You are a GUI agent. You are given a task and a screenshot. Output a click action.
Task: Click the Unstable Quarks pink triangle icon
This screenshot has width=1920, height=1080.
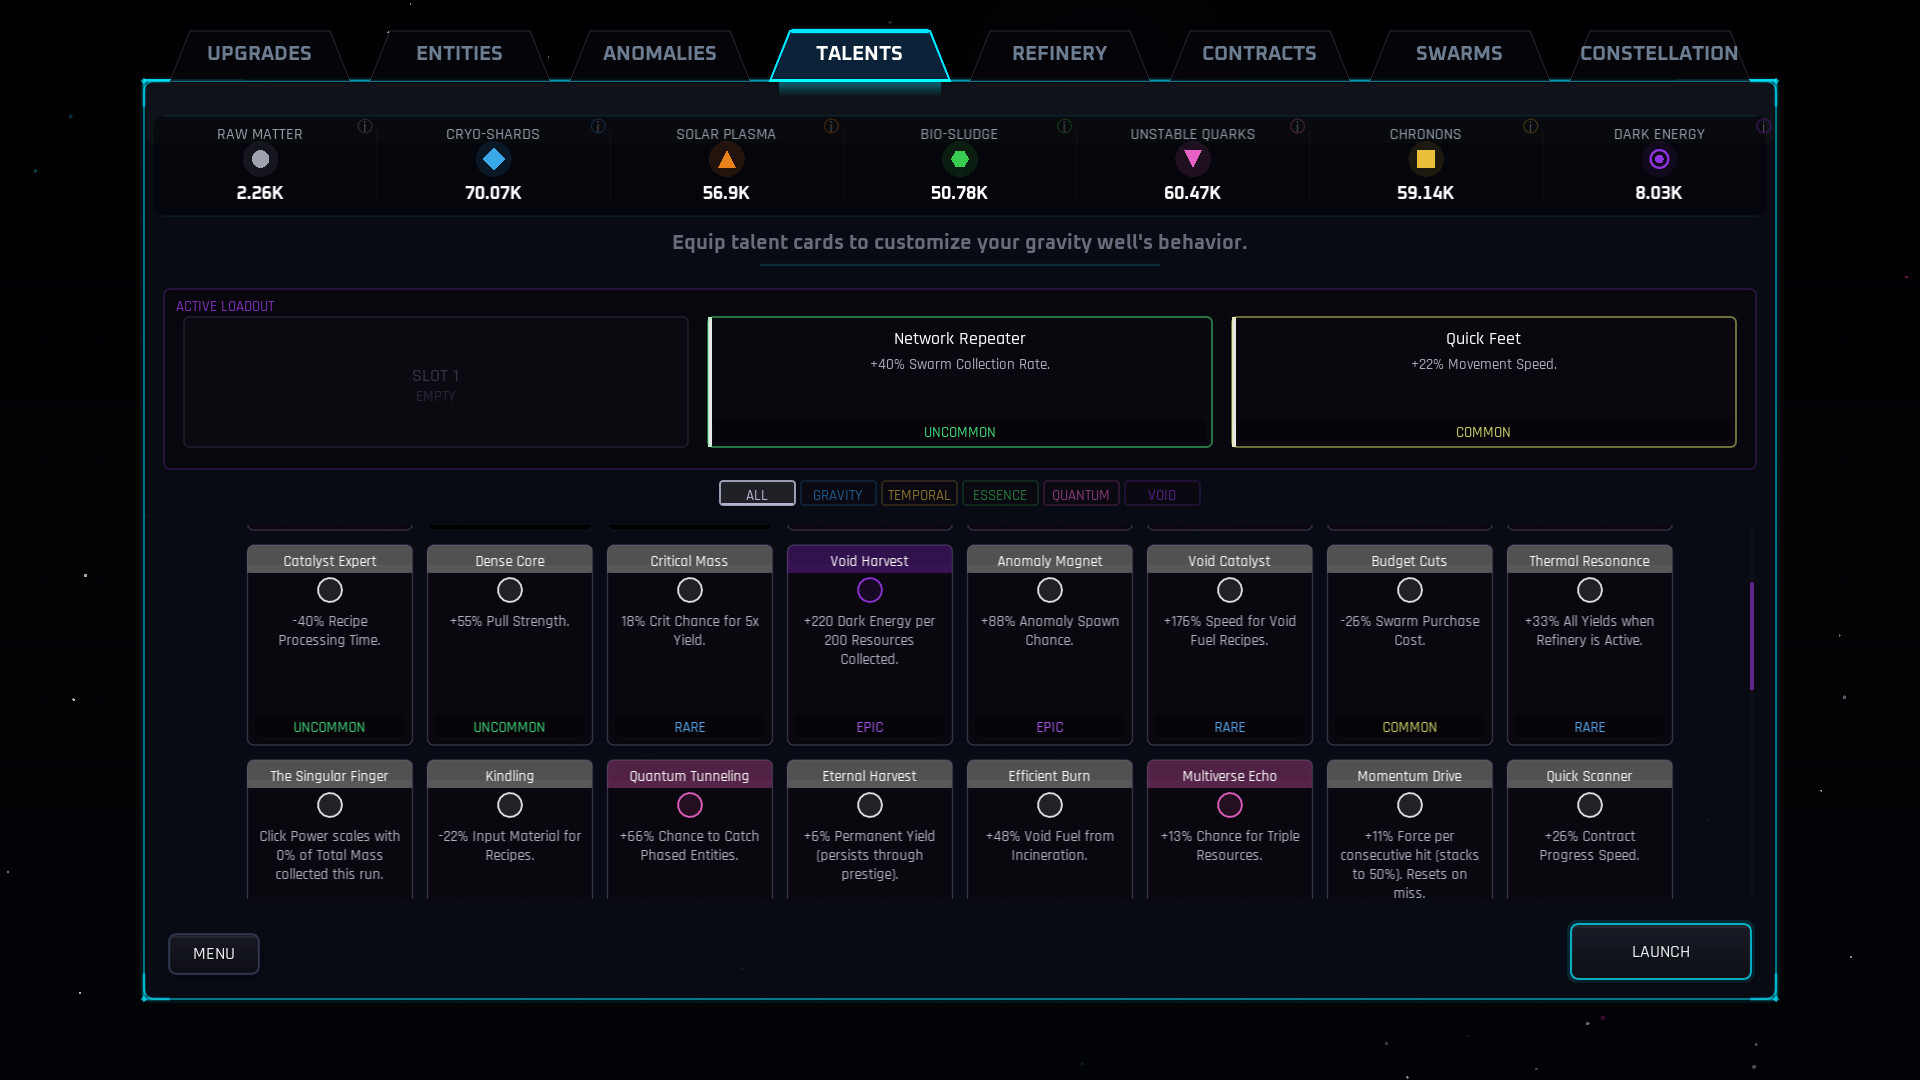(1193, 159)
